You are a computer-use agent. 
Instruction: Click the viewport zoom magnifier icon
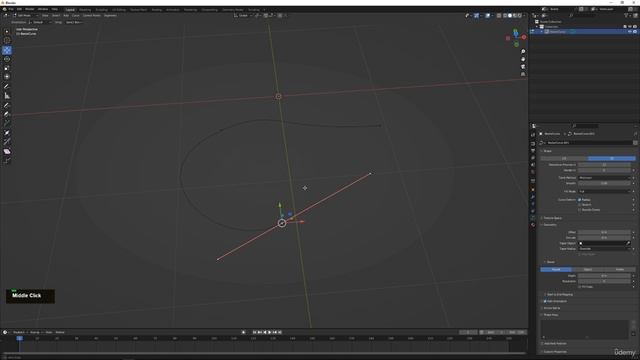(x=523, y=52)
